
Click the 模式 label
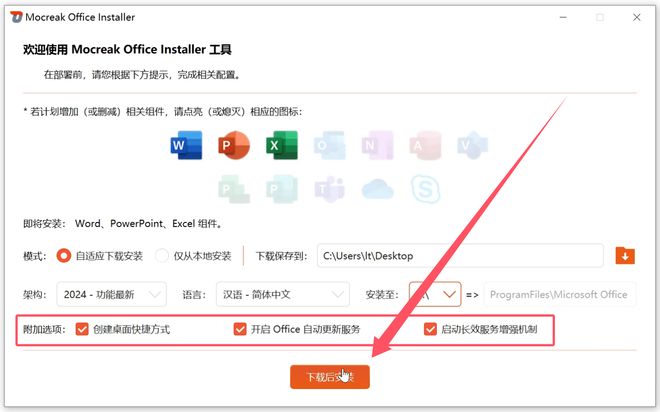tap(35, 256)
